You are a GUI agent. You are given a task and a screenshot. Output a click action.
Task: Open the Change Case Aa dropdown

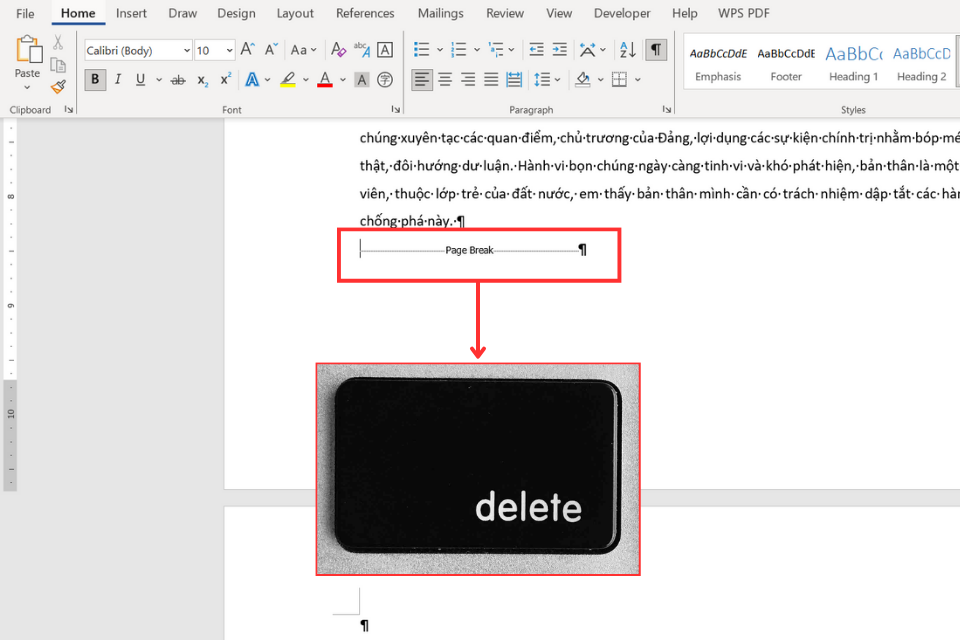304,50
